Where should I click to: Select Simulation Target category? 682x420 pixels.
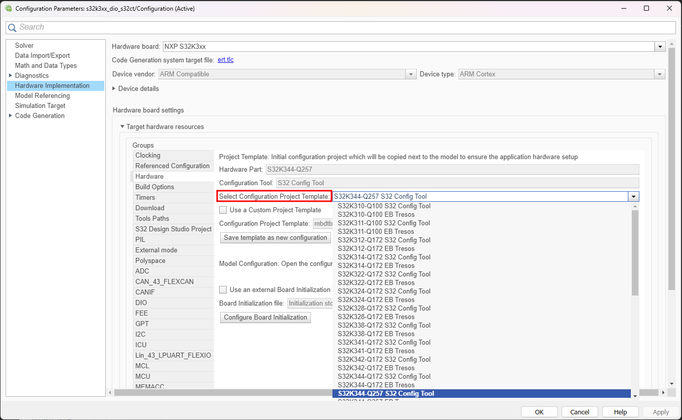(40, 106)
